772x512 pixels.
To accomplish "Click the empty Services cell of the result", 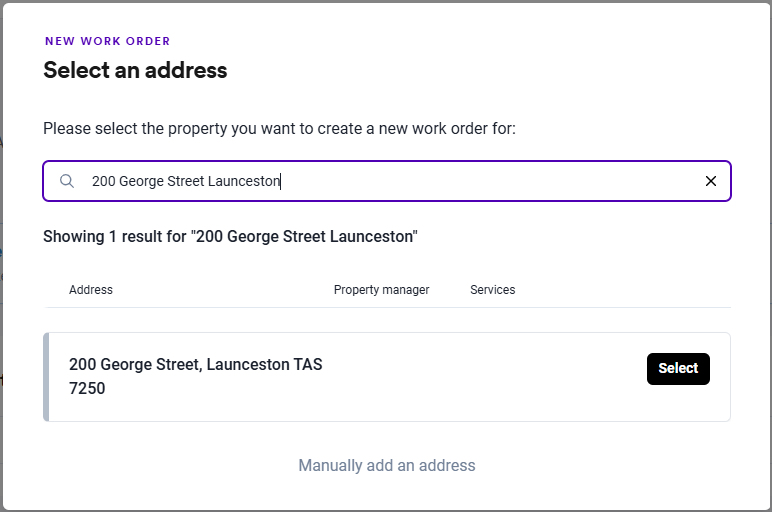I will coord(492,377).
